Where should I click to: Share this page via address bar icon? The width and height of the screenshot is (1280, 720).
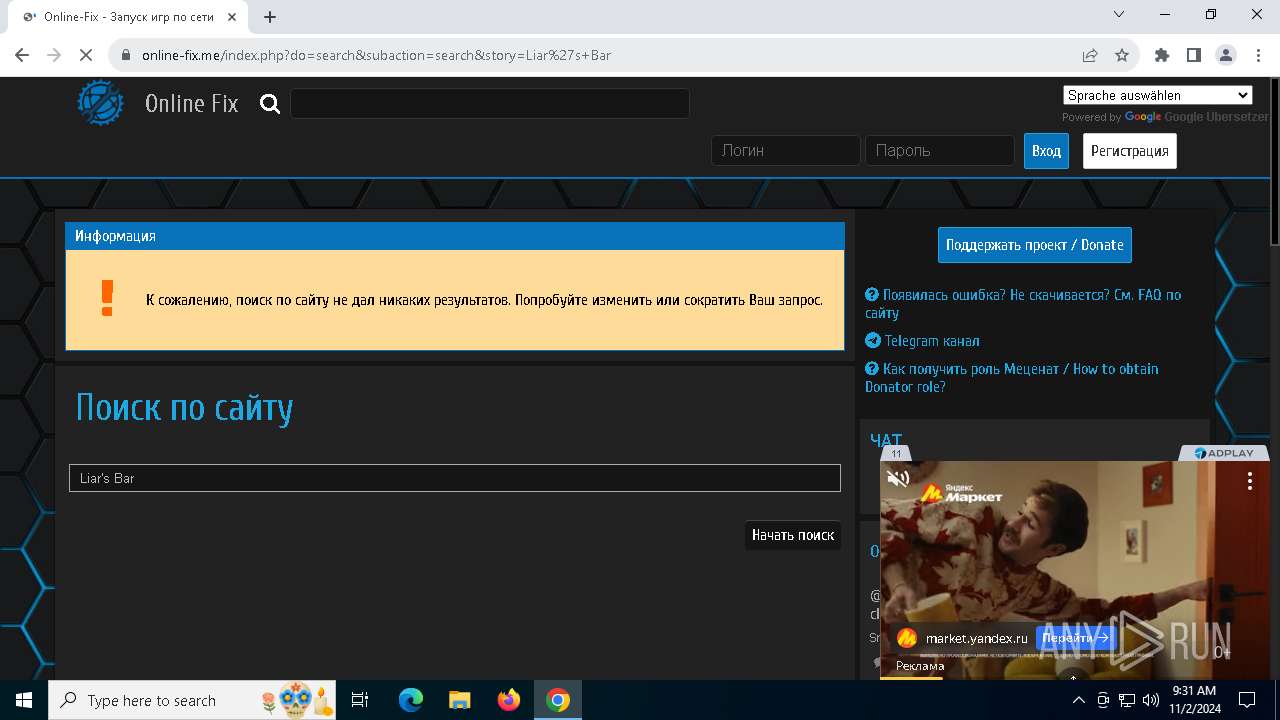click(1090, 55)
